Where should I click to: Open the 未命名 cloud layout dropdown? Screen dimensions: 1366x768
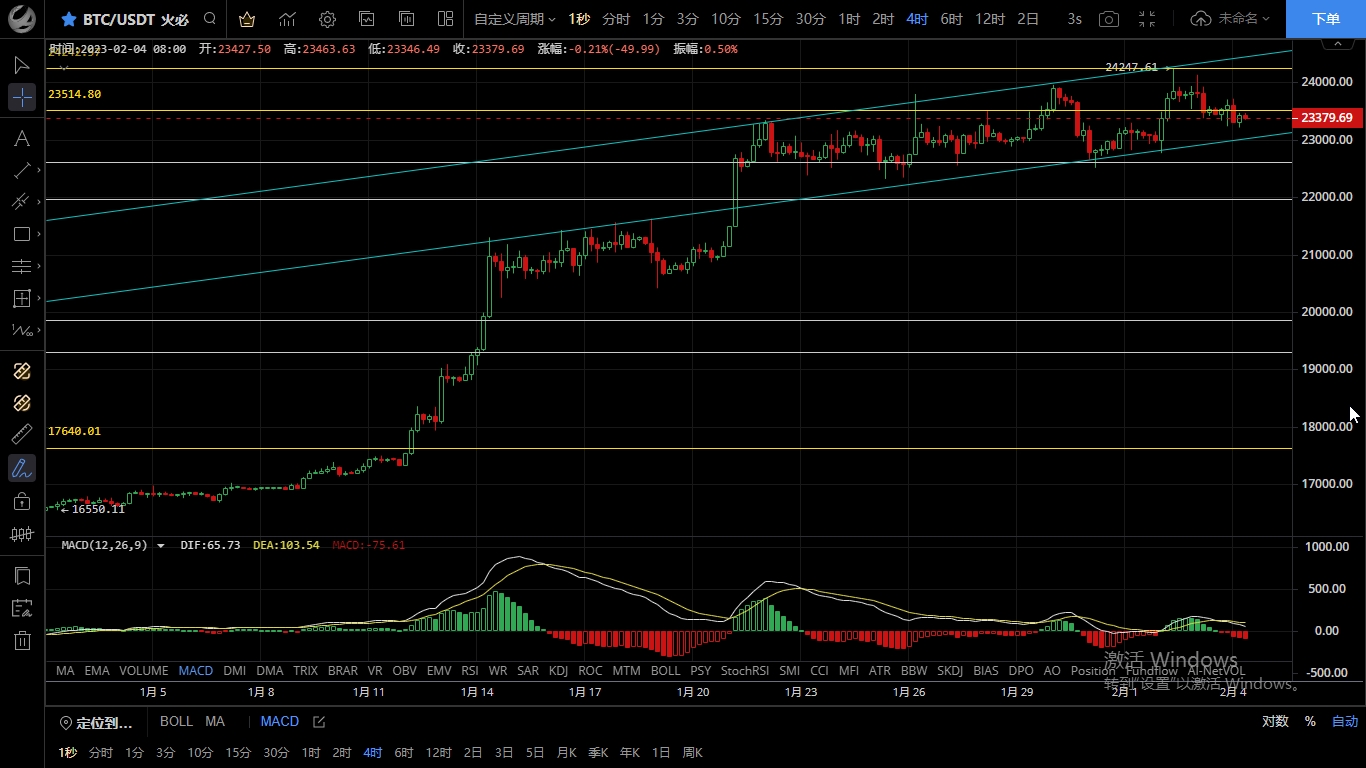1231,19
